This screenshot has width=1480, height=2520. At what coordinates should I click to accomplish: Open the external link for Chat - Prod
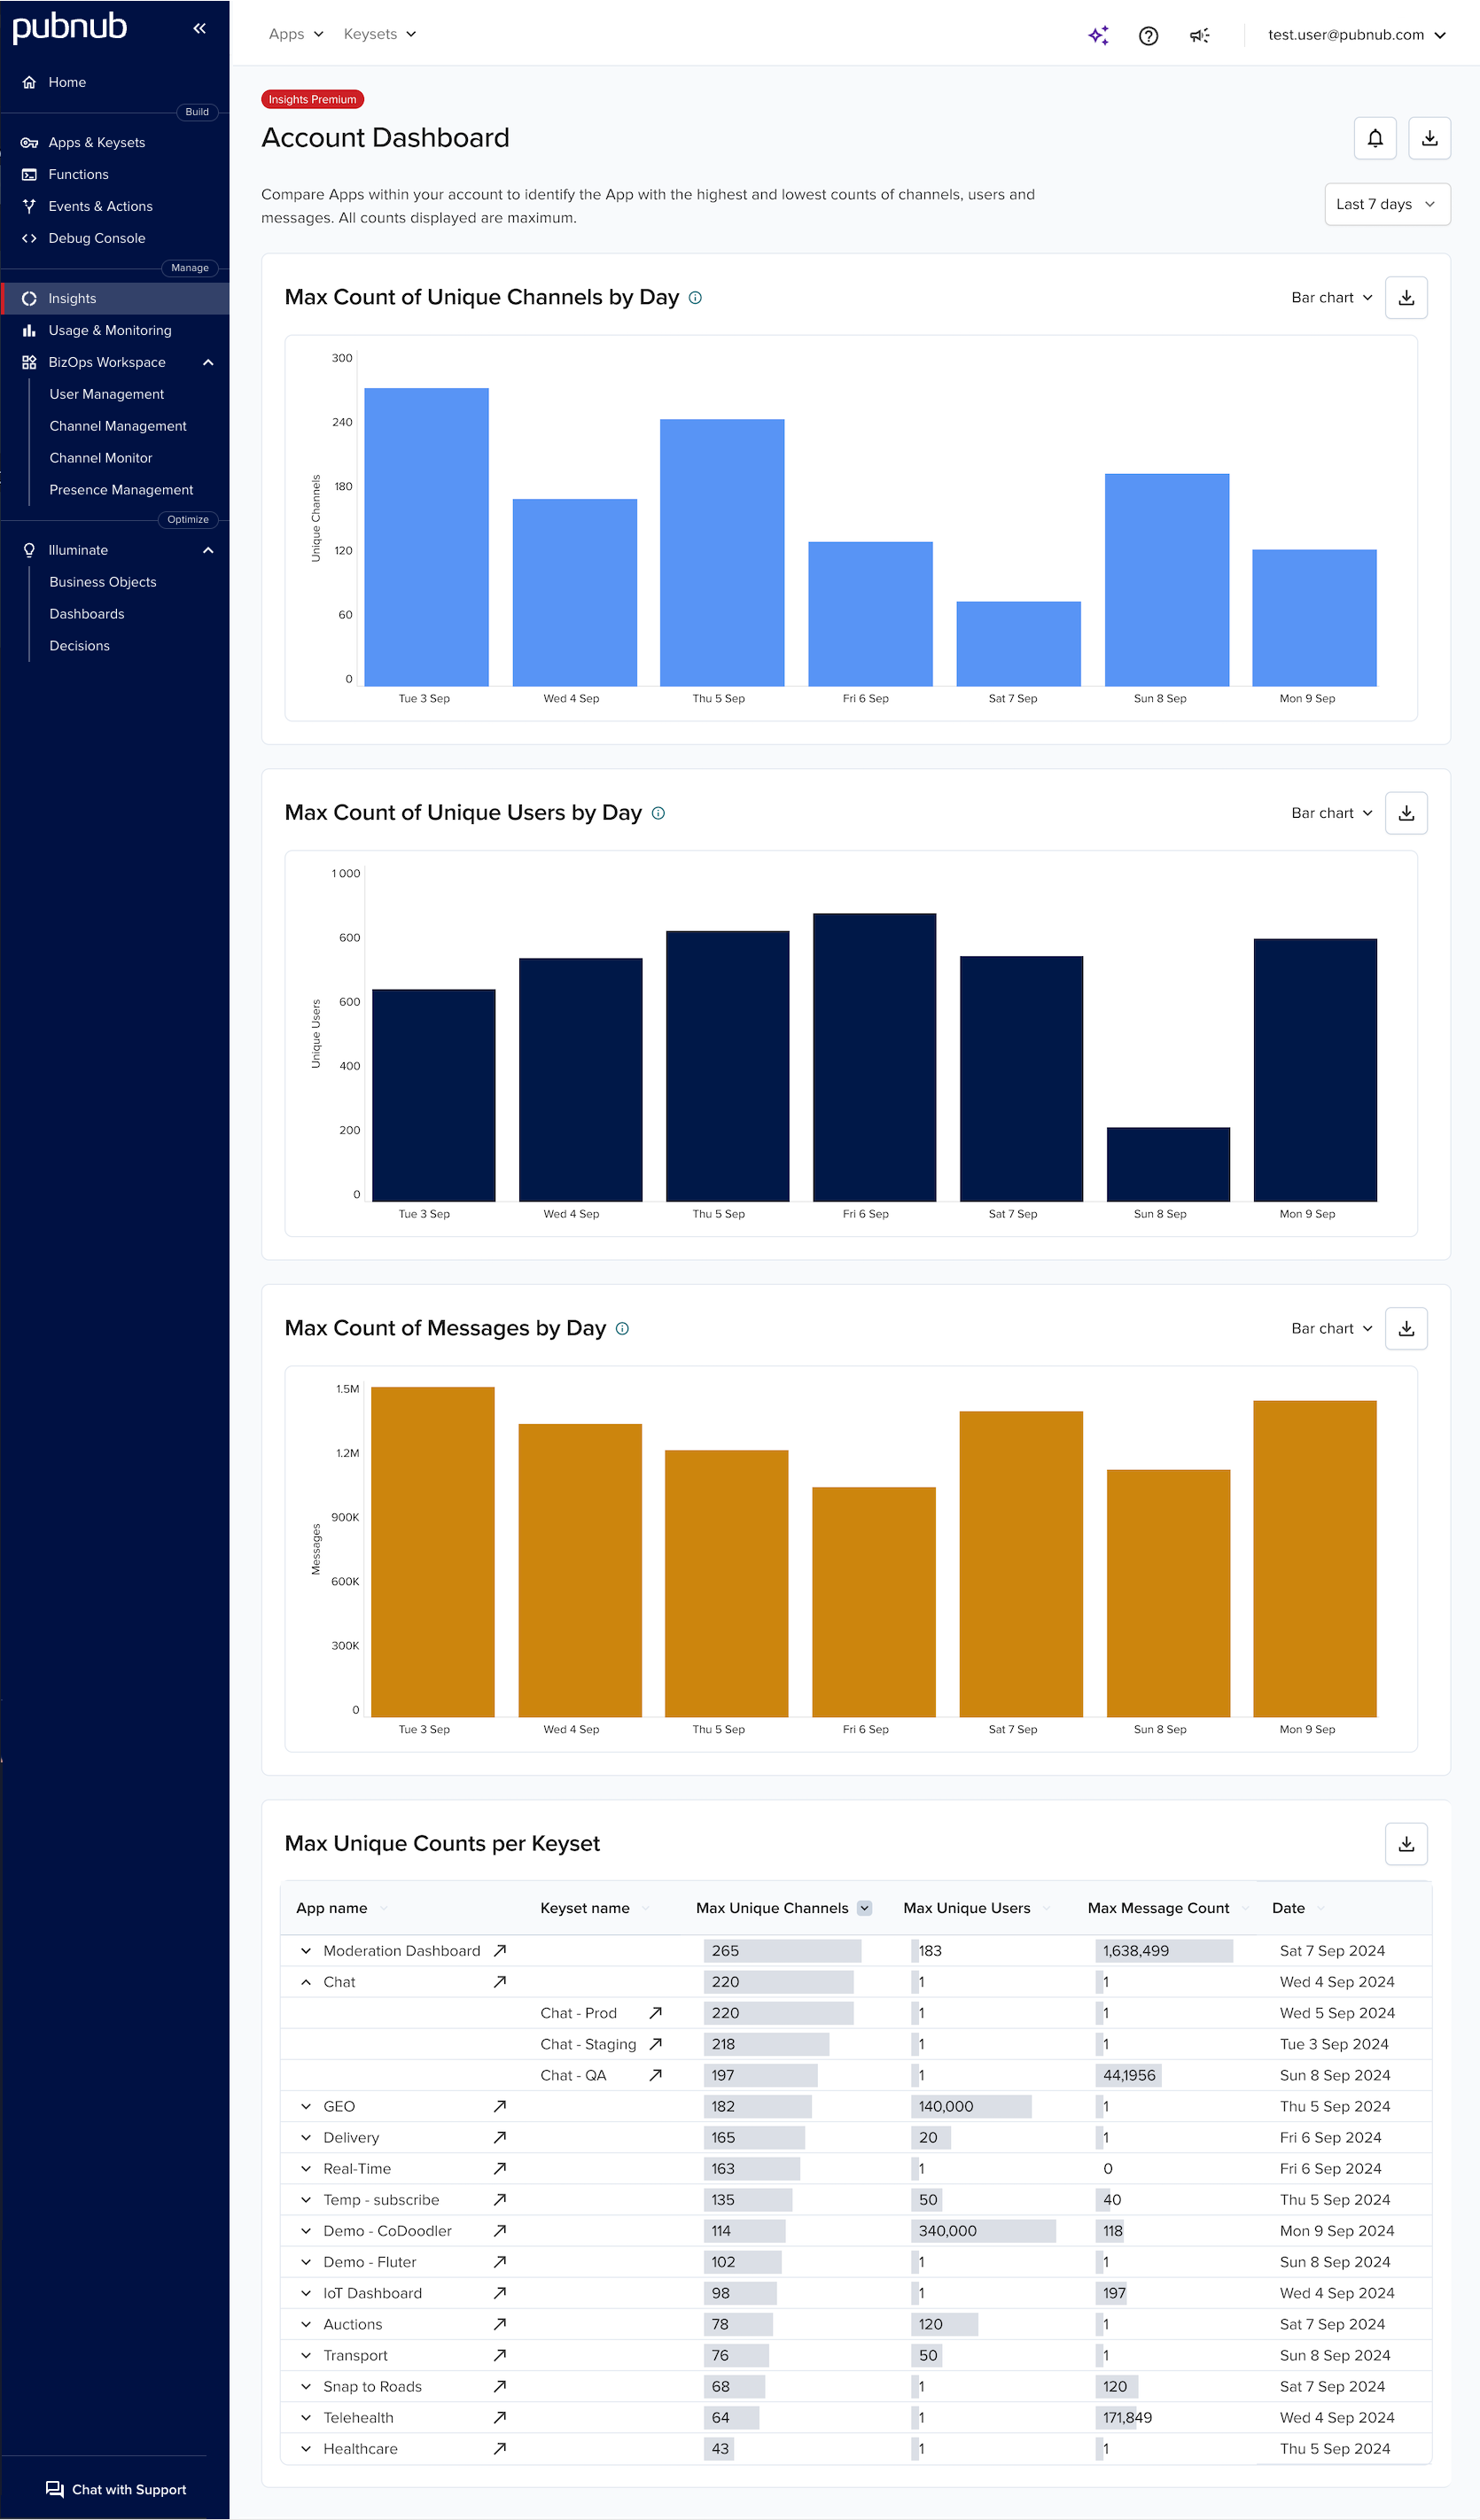[x=655, y=2013]
